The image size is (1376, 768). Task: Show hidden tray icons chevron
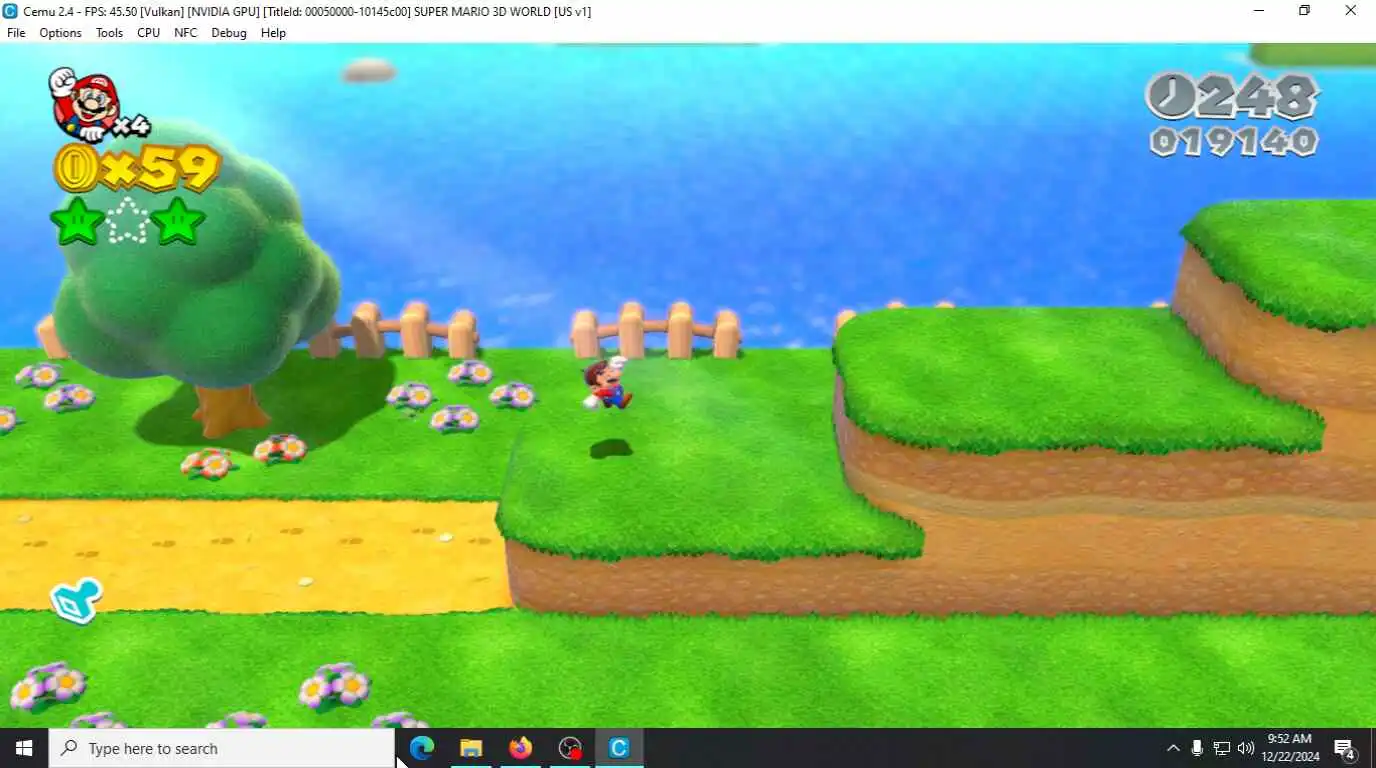pyautogui.click(x=1173, y=748)
